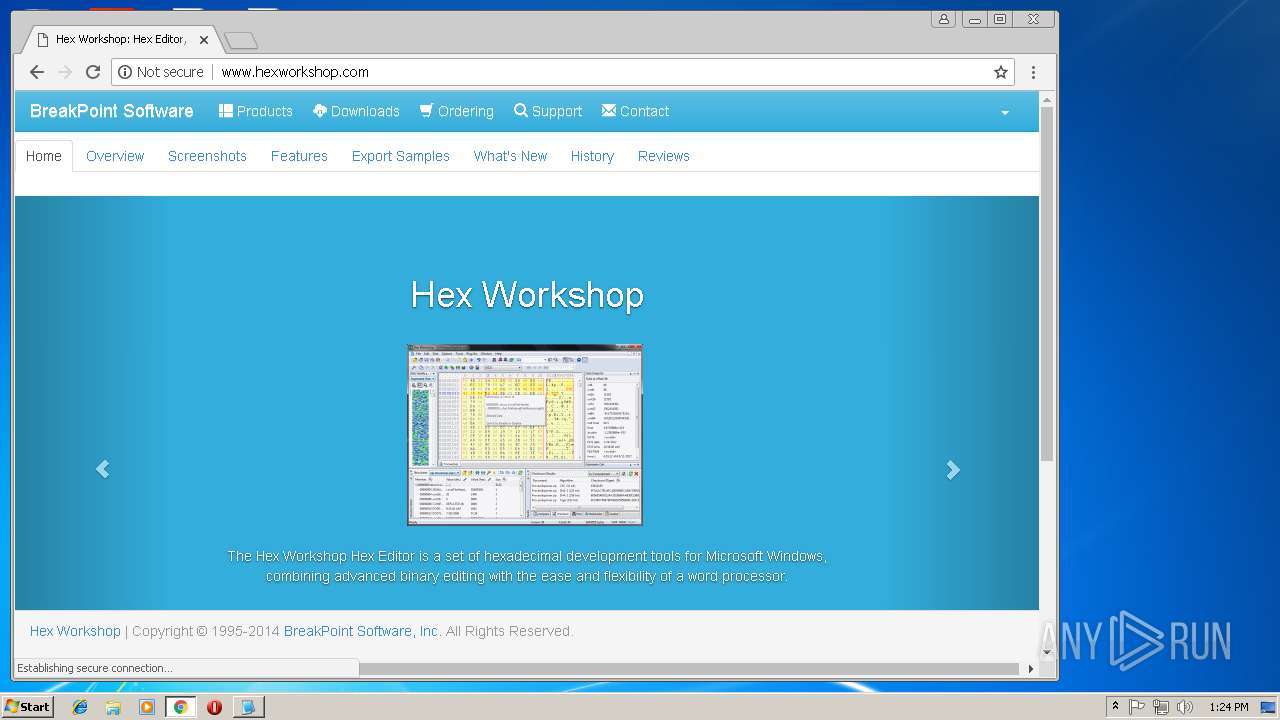Reload the current page
The height and width of the screenshot is (720, 1280).
click(x=93, y=72)
